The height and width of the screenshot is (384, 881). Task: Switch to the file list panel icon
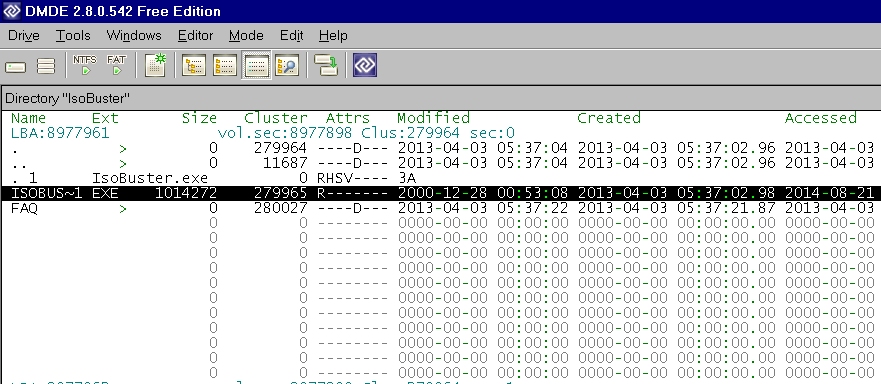(x=225, y=65)
